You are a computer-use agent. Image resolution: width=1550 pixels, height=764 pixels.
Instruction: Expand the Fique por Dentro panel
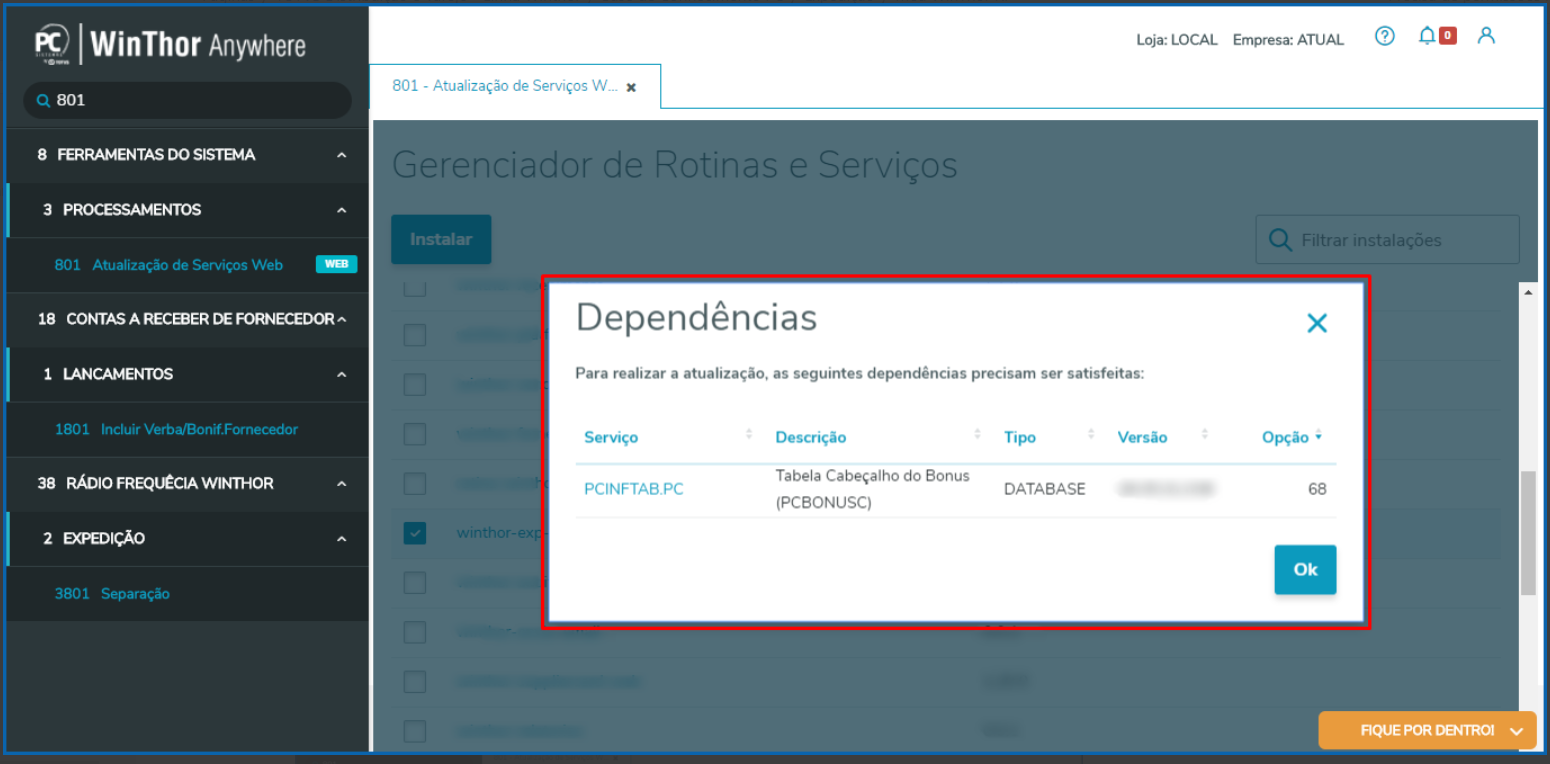coord(1427,730)
